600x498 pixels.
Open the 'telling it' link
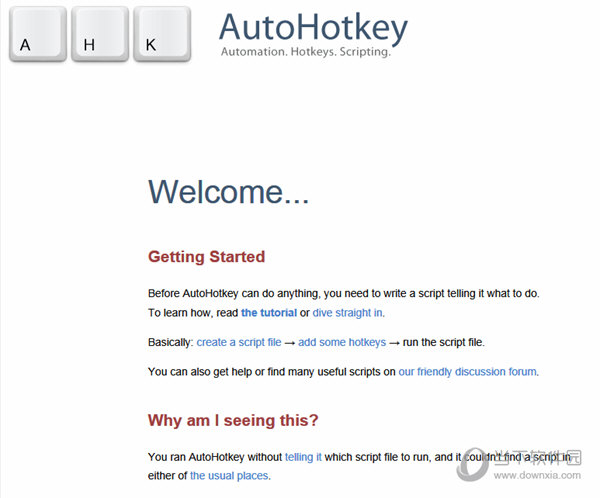(x=303, y=457)
